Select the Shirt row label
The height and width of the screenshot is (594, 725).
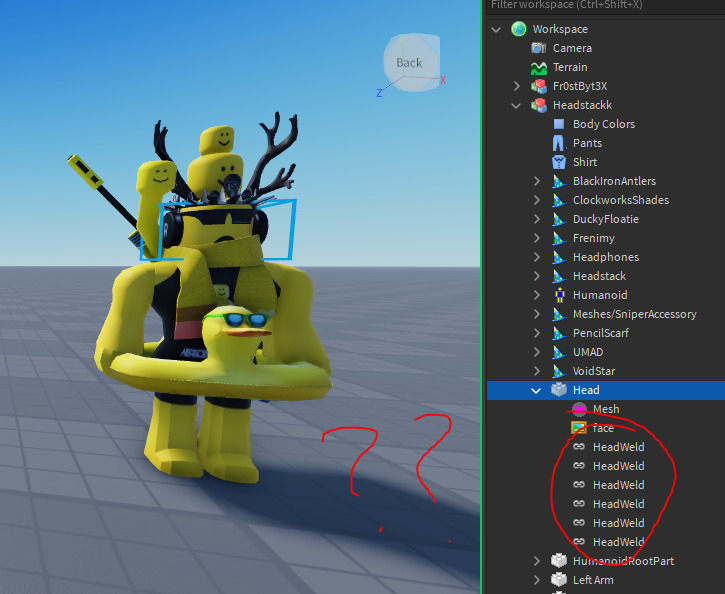[585, 162]
